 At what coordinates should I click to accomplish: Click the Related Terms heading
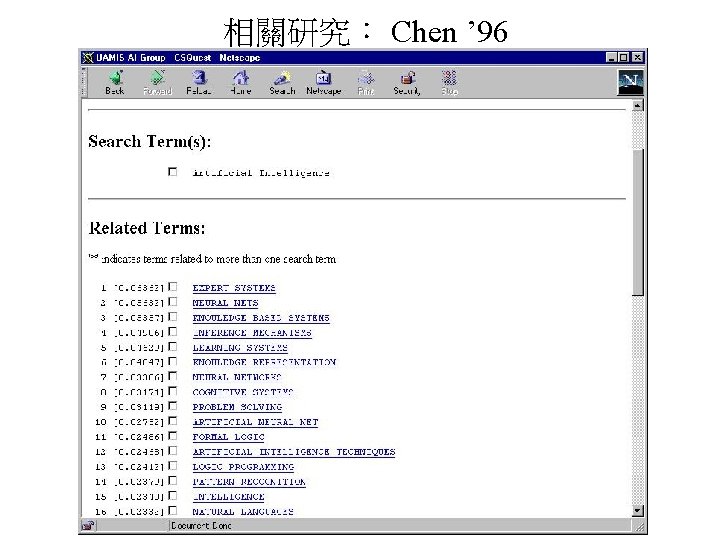tap(147, 228)
